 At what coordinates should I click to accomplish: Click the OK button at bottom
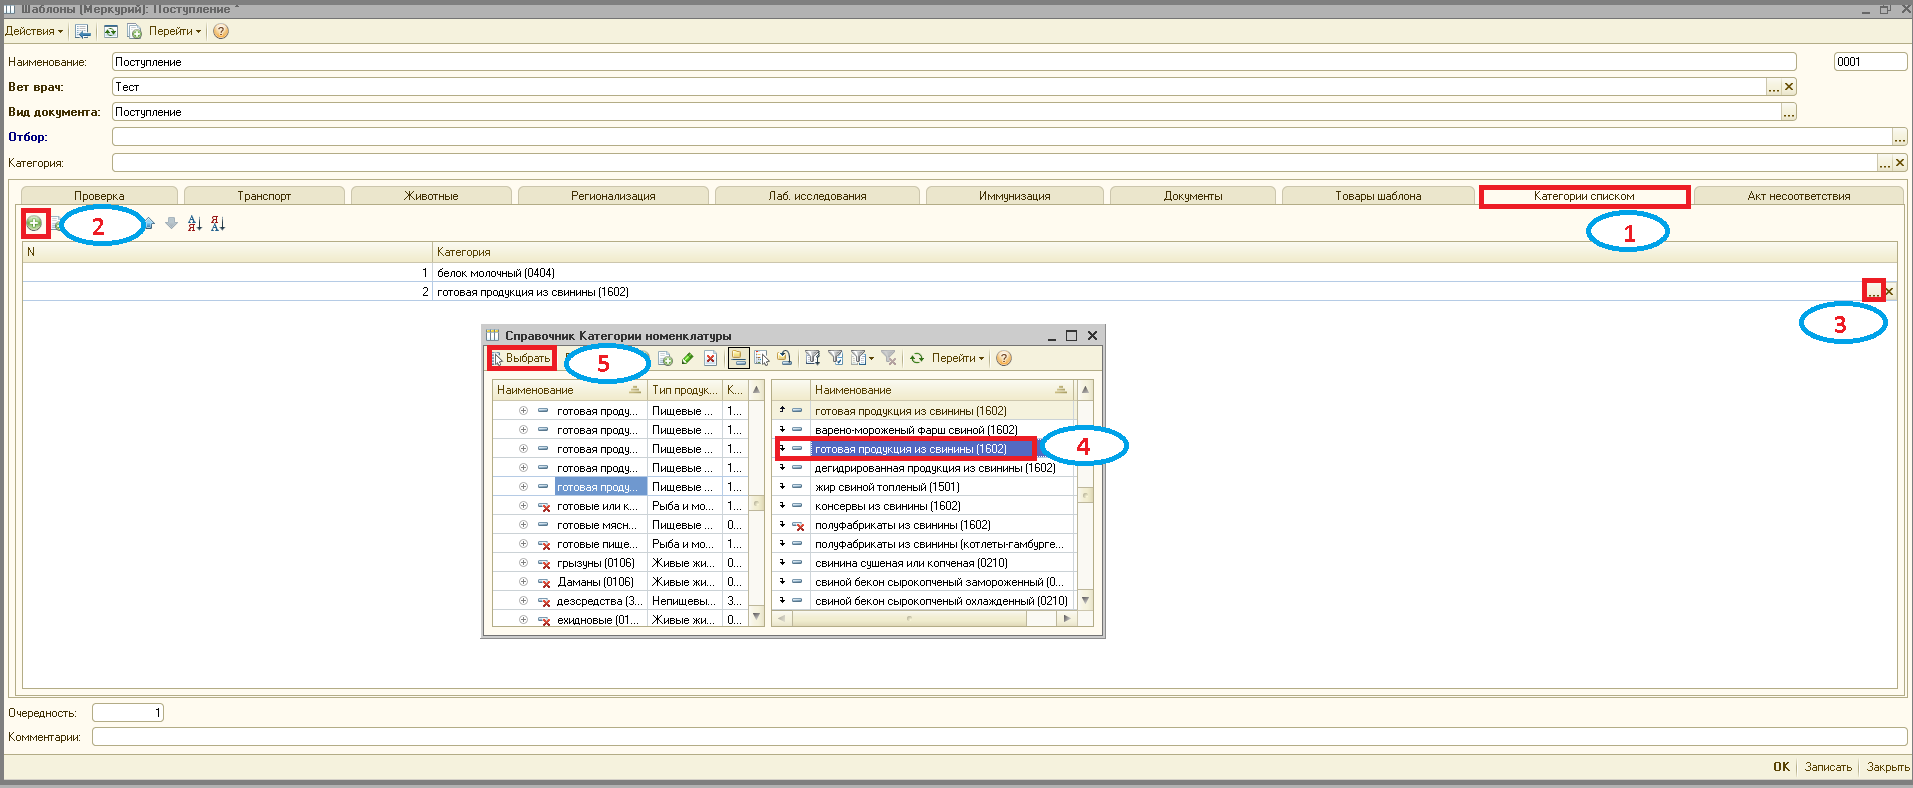1781,767
